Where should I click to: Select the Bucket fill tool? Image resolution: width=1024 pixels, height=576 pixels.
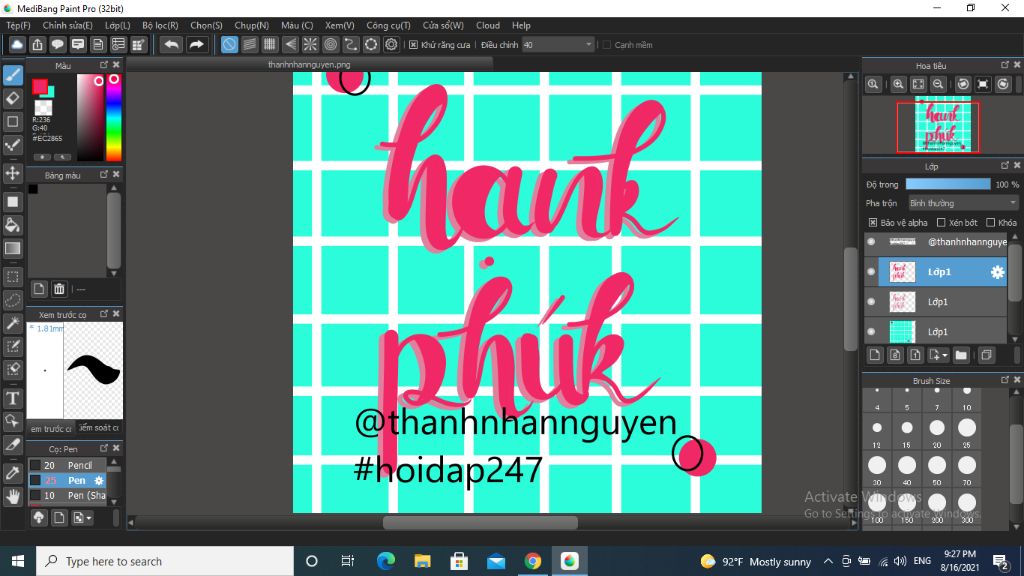coord(12,225)
